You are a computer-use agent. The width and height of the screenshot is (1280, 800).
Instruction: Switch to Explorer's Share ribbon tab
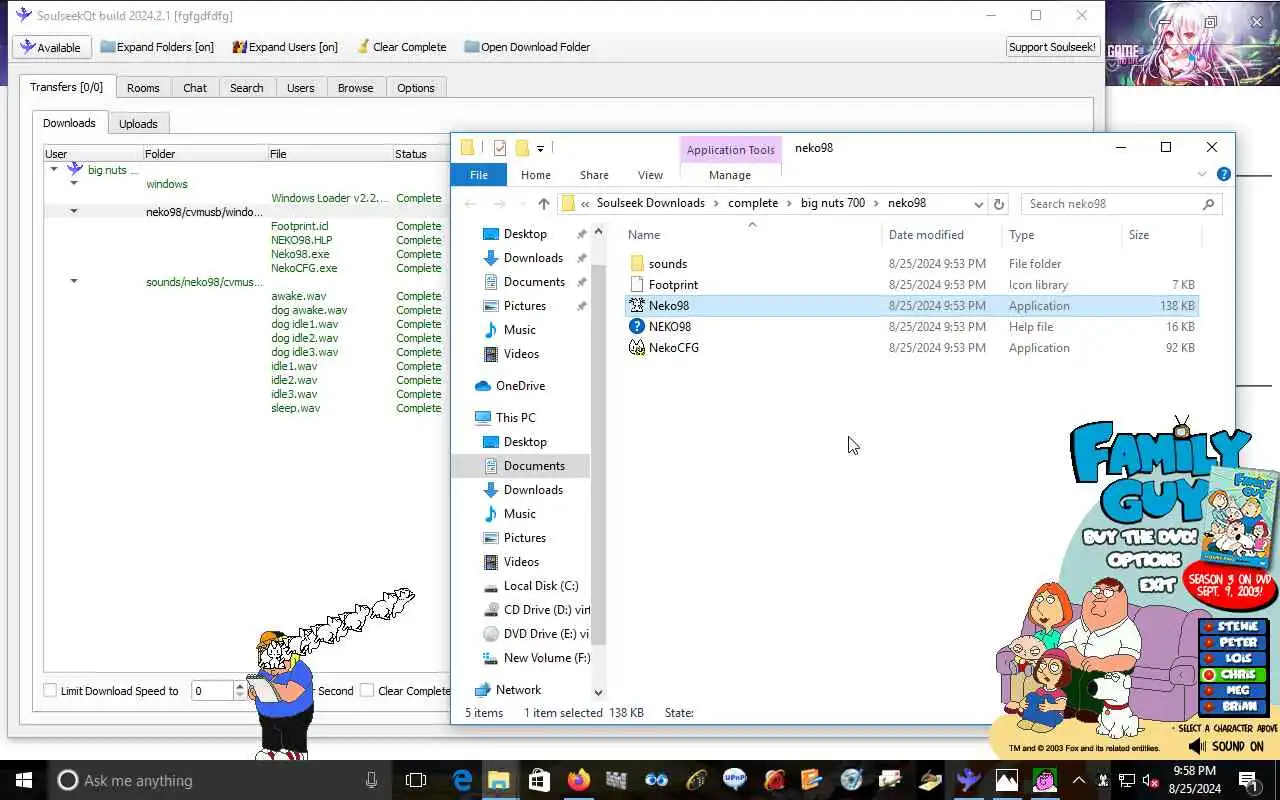(x=594, y=175)
